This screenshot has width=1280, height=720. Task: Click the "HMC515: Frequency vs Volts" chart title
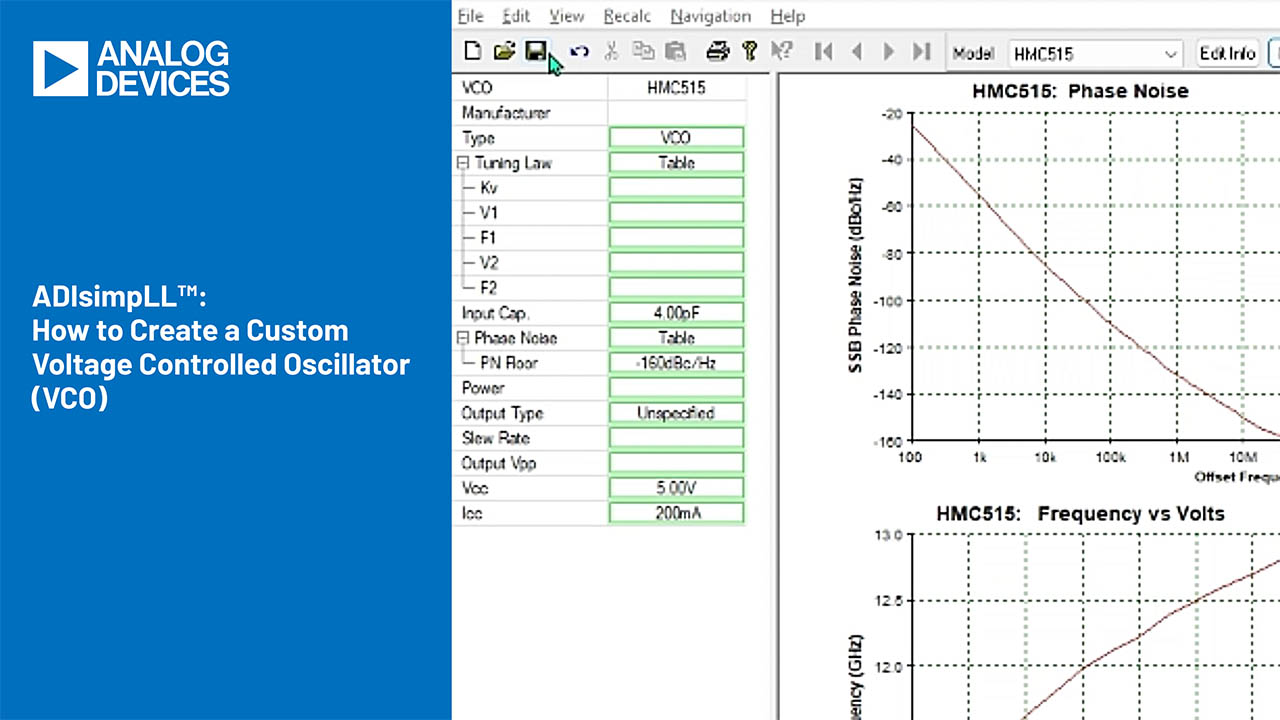click(x=1080, y=514)
